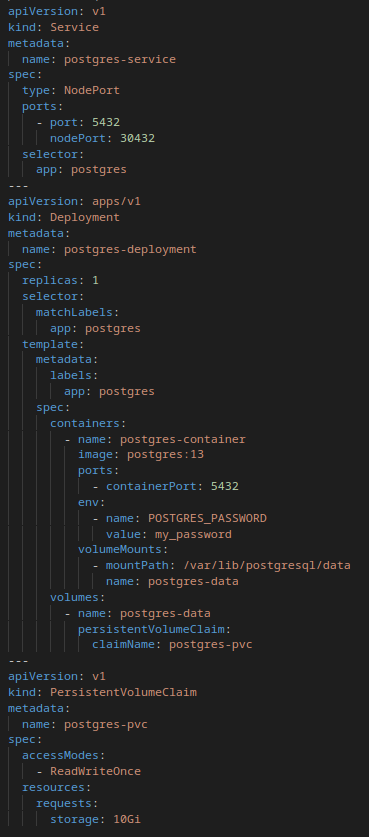Click the 'persistentVolumeClaim' key
Image resolution: width=370 pixels, height=838 pixels.
pyautogui.click(x=151, y=629)
